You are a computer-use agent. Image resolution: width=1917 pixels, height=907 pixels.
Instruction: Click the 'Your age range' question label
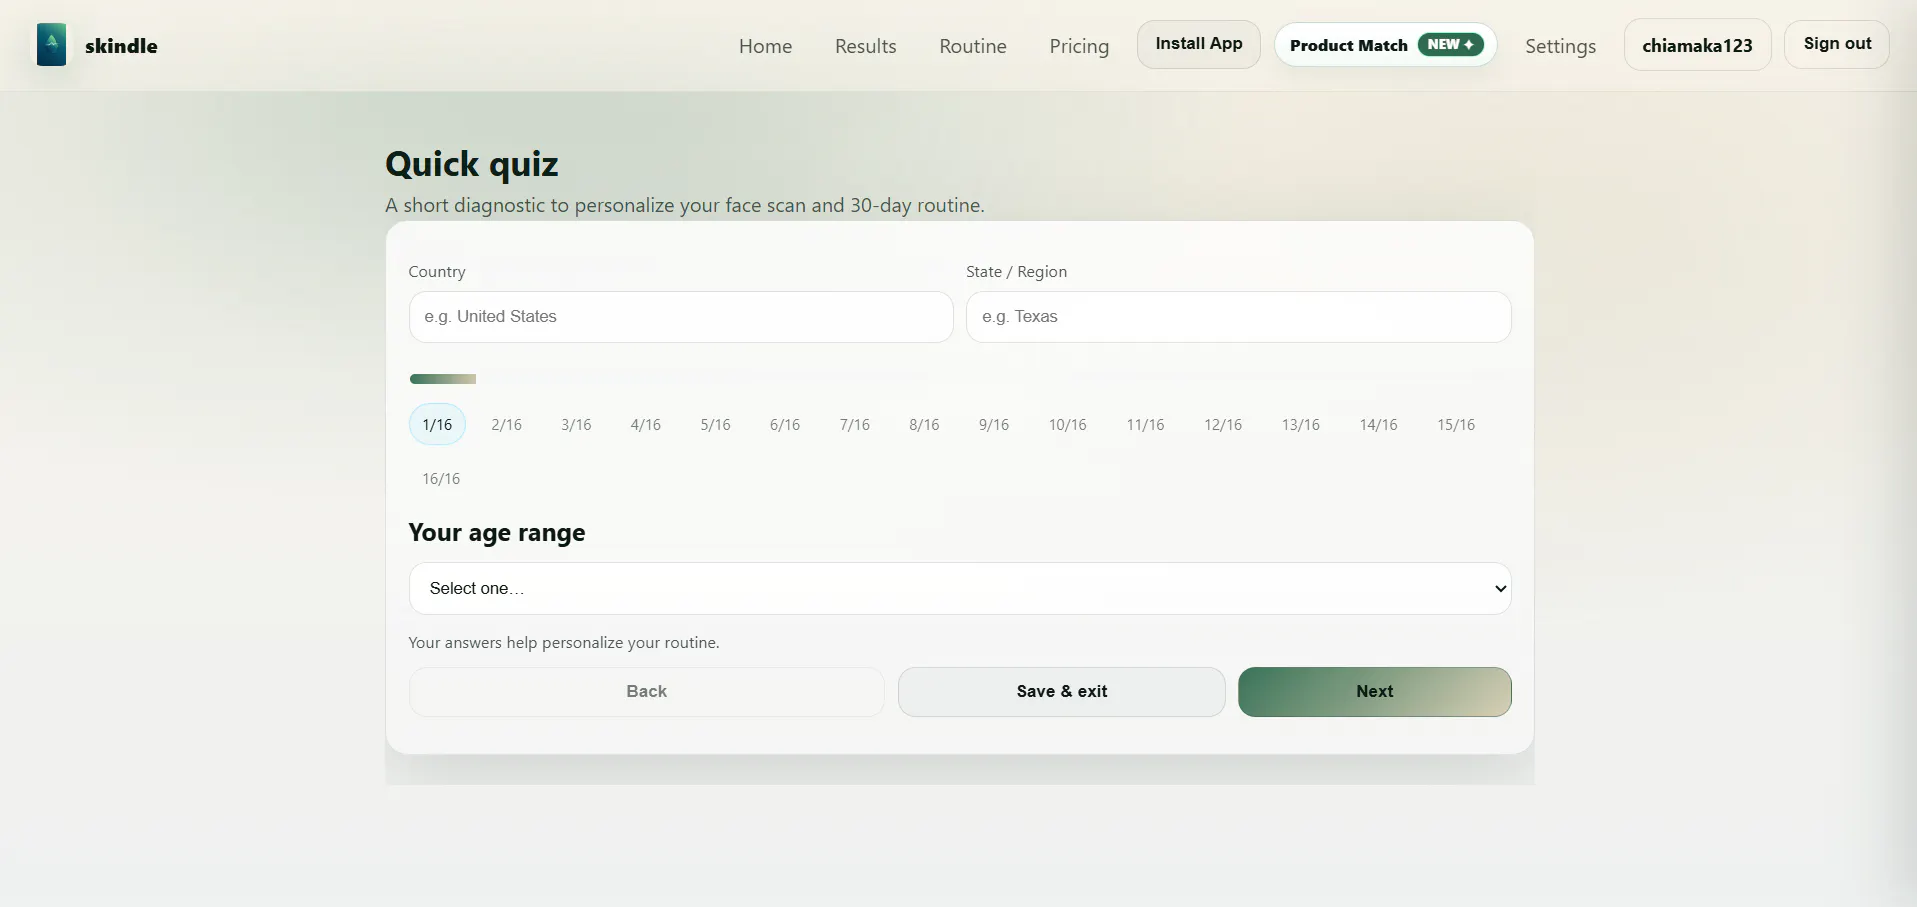tap(497, 533)
